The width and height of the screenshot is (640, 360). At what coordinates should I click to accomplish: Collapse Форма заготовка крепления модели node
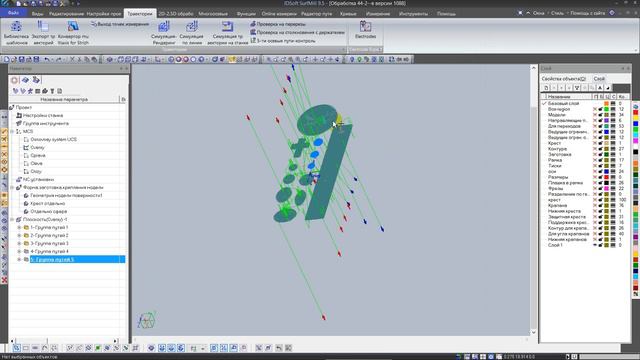tap(12, 187)
